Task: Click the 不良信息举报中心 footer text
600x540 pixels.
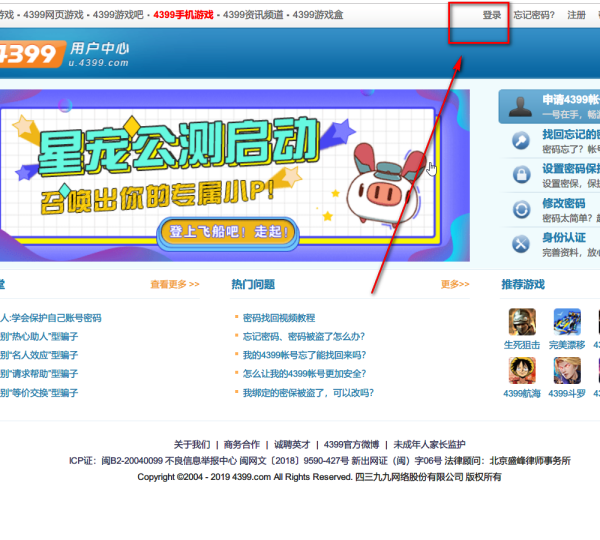Action: click(201, 461)
